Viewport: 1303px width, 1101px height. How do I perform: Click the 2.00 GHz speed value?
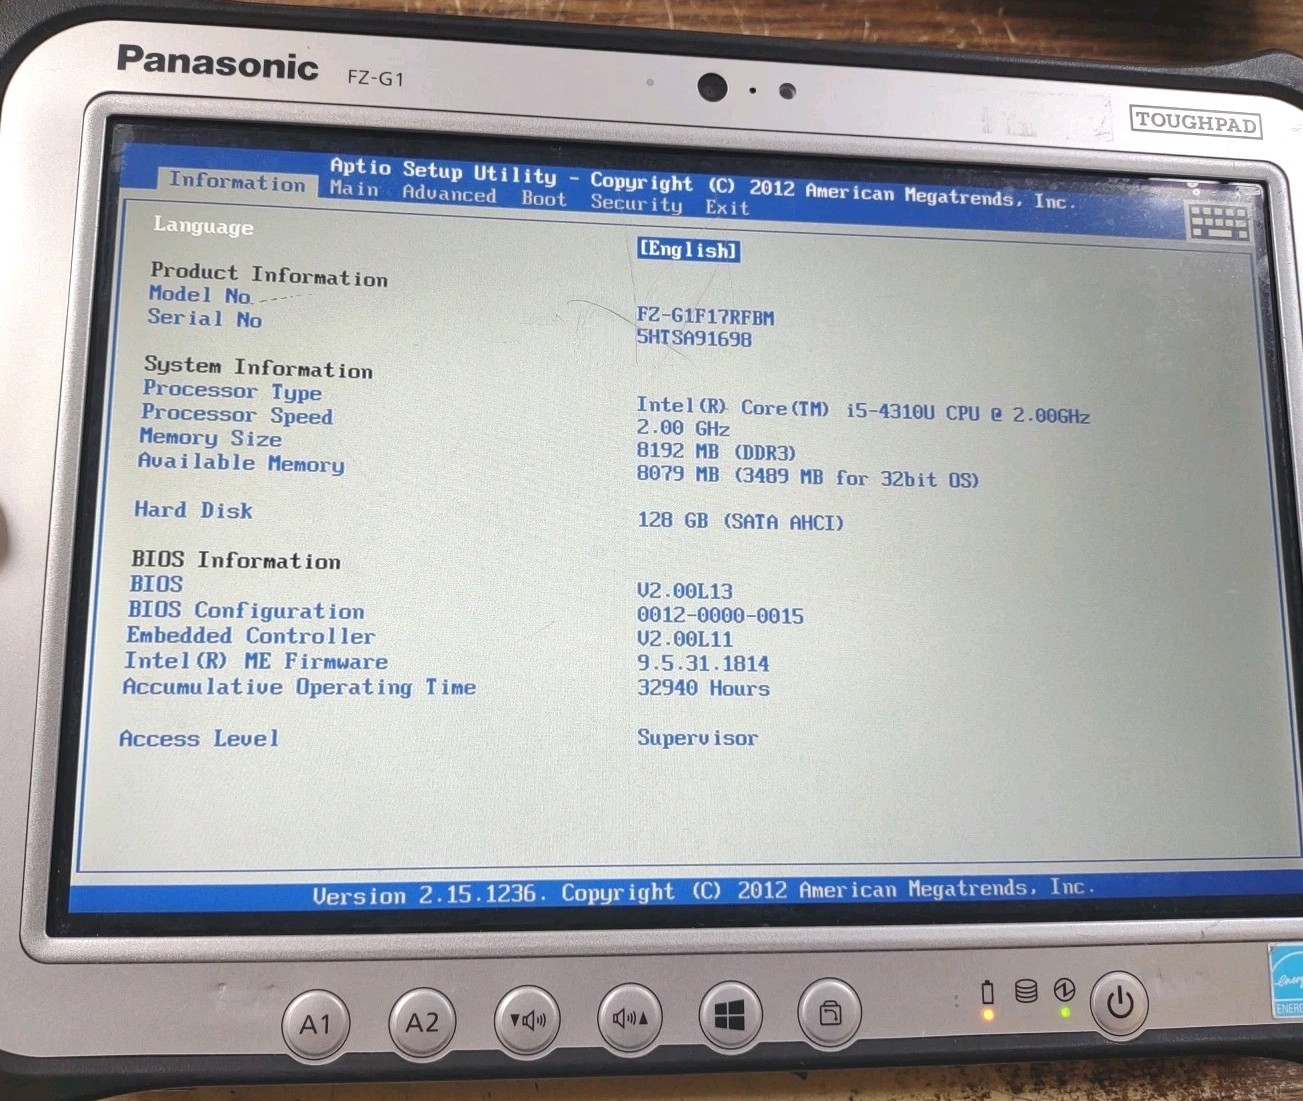(683, 428)
